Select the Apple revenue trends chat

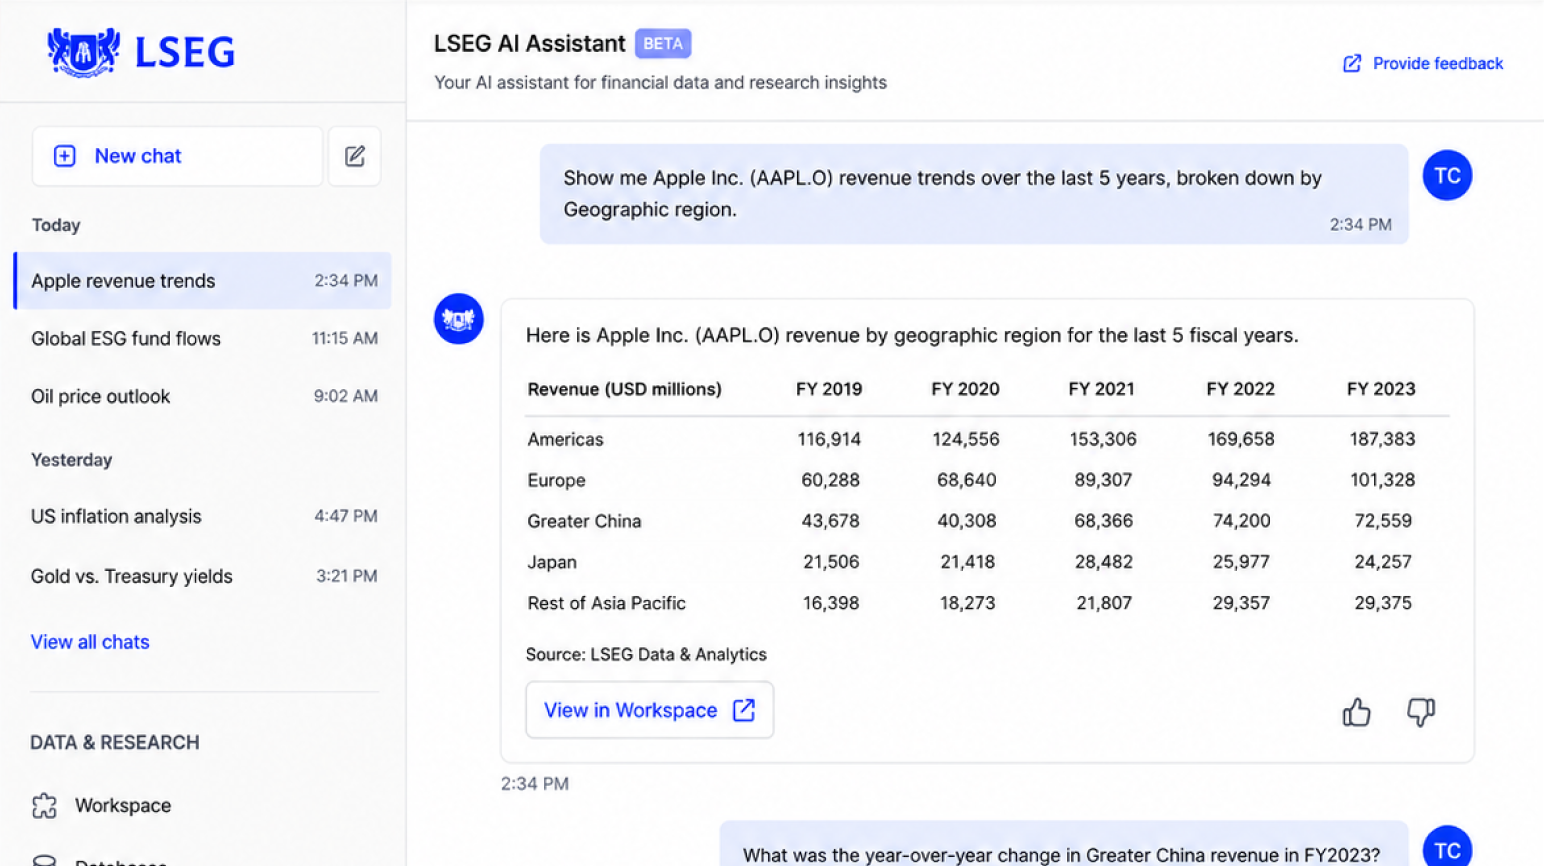tap(203, 281)
